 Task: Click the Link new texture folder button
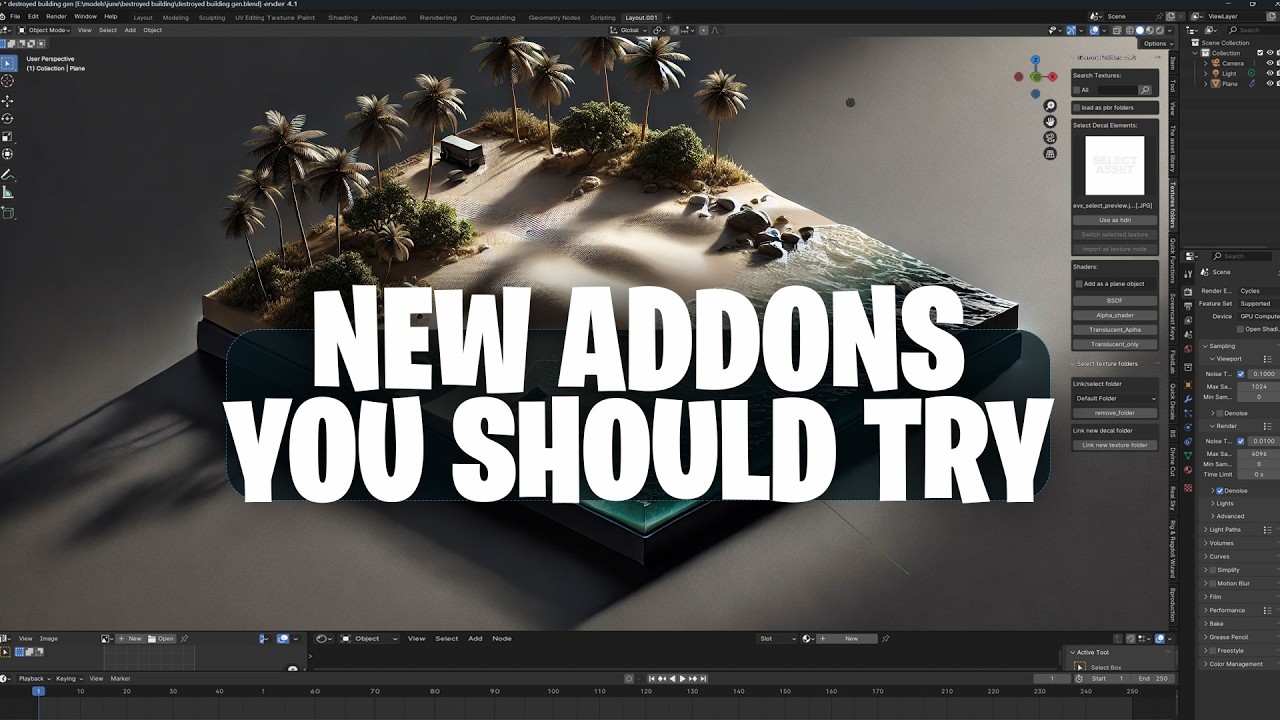click(1115, 445)
